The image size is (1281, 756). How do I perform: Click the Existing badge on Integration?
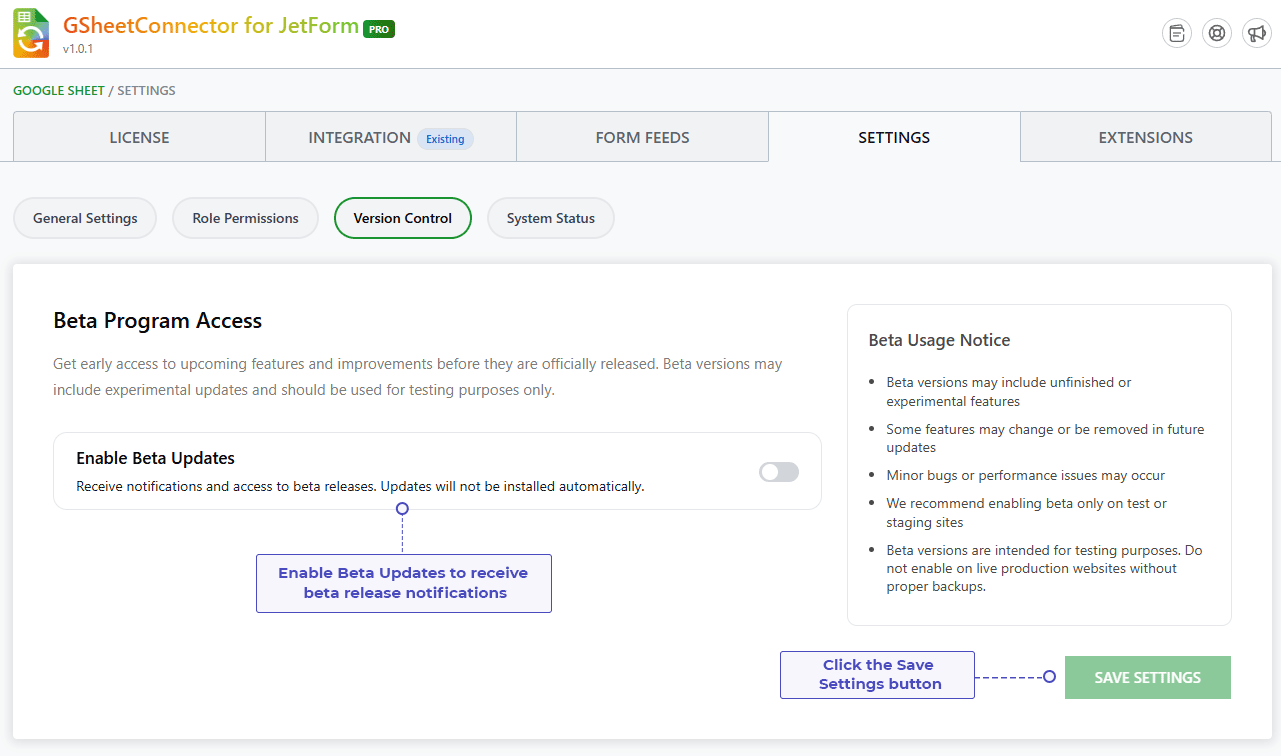(445, 139)
